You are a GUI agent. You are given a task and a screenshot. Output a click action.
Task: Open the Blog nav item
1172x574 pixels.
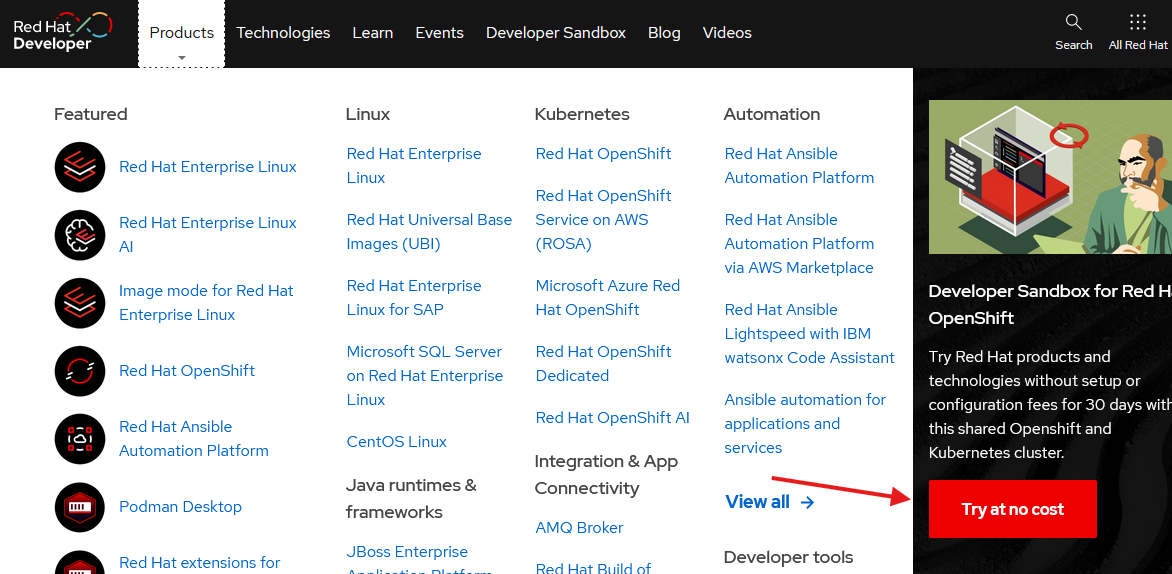(664, 33)
